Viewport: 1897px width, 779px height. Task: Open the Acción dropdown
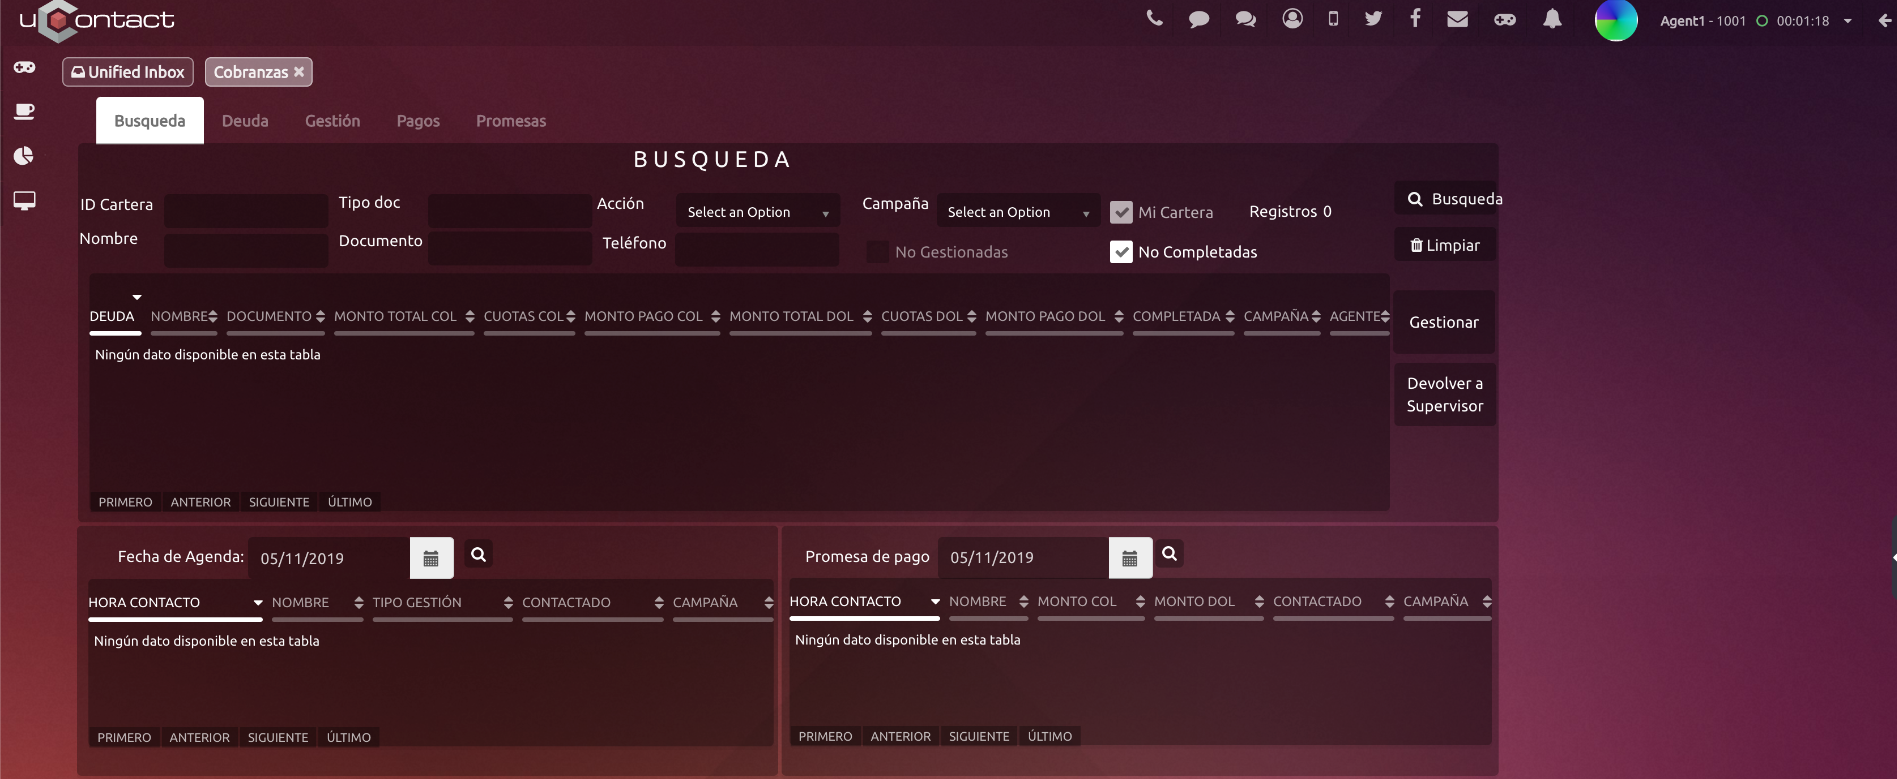click(757, 212)
